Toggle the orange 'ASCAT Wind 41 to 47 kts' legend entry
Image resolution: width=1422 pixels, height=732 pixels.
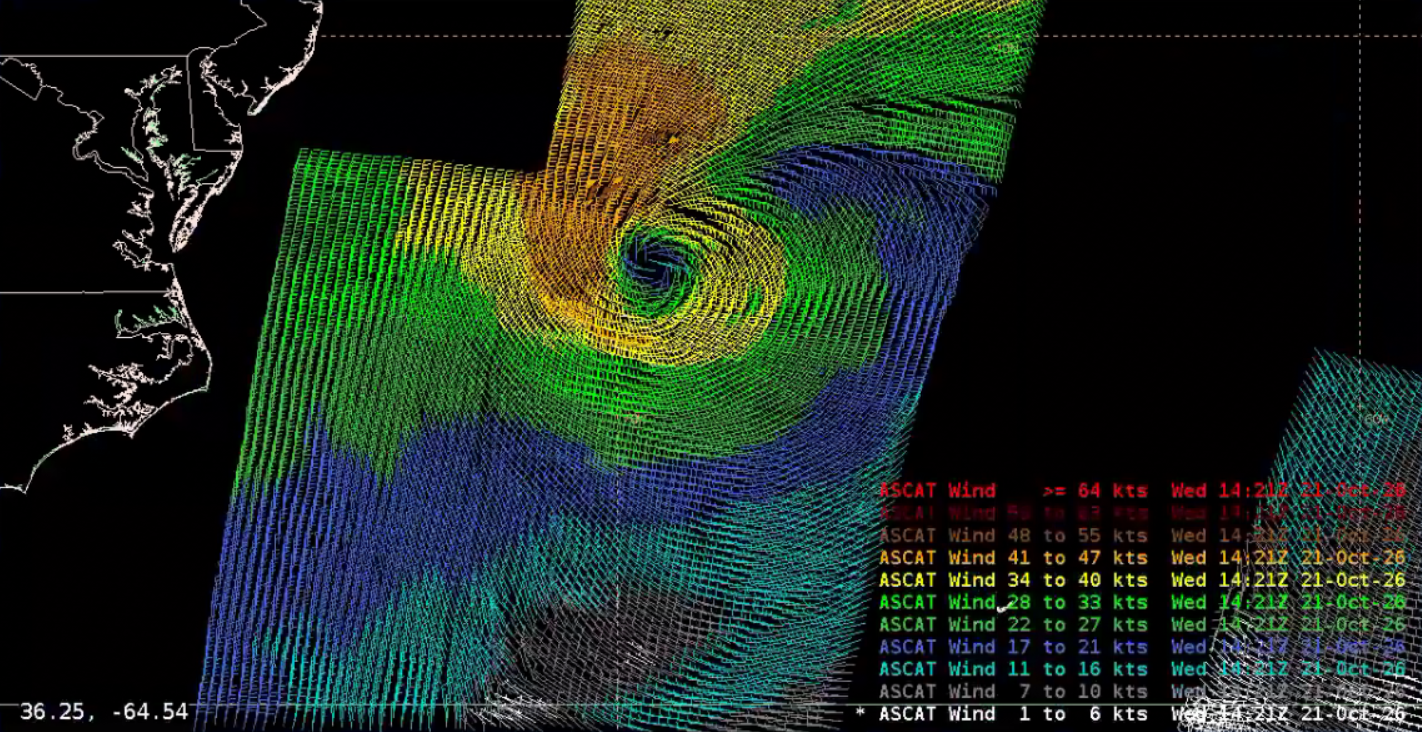pyautogui.click(x=1142, y=557)
